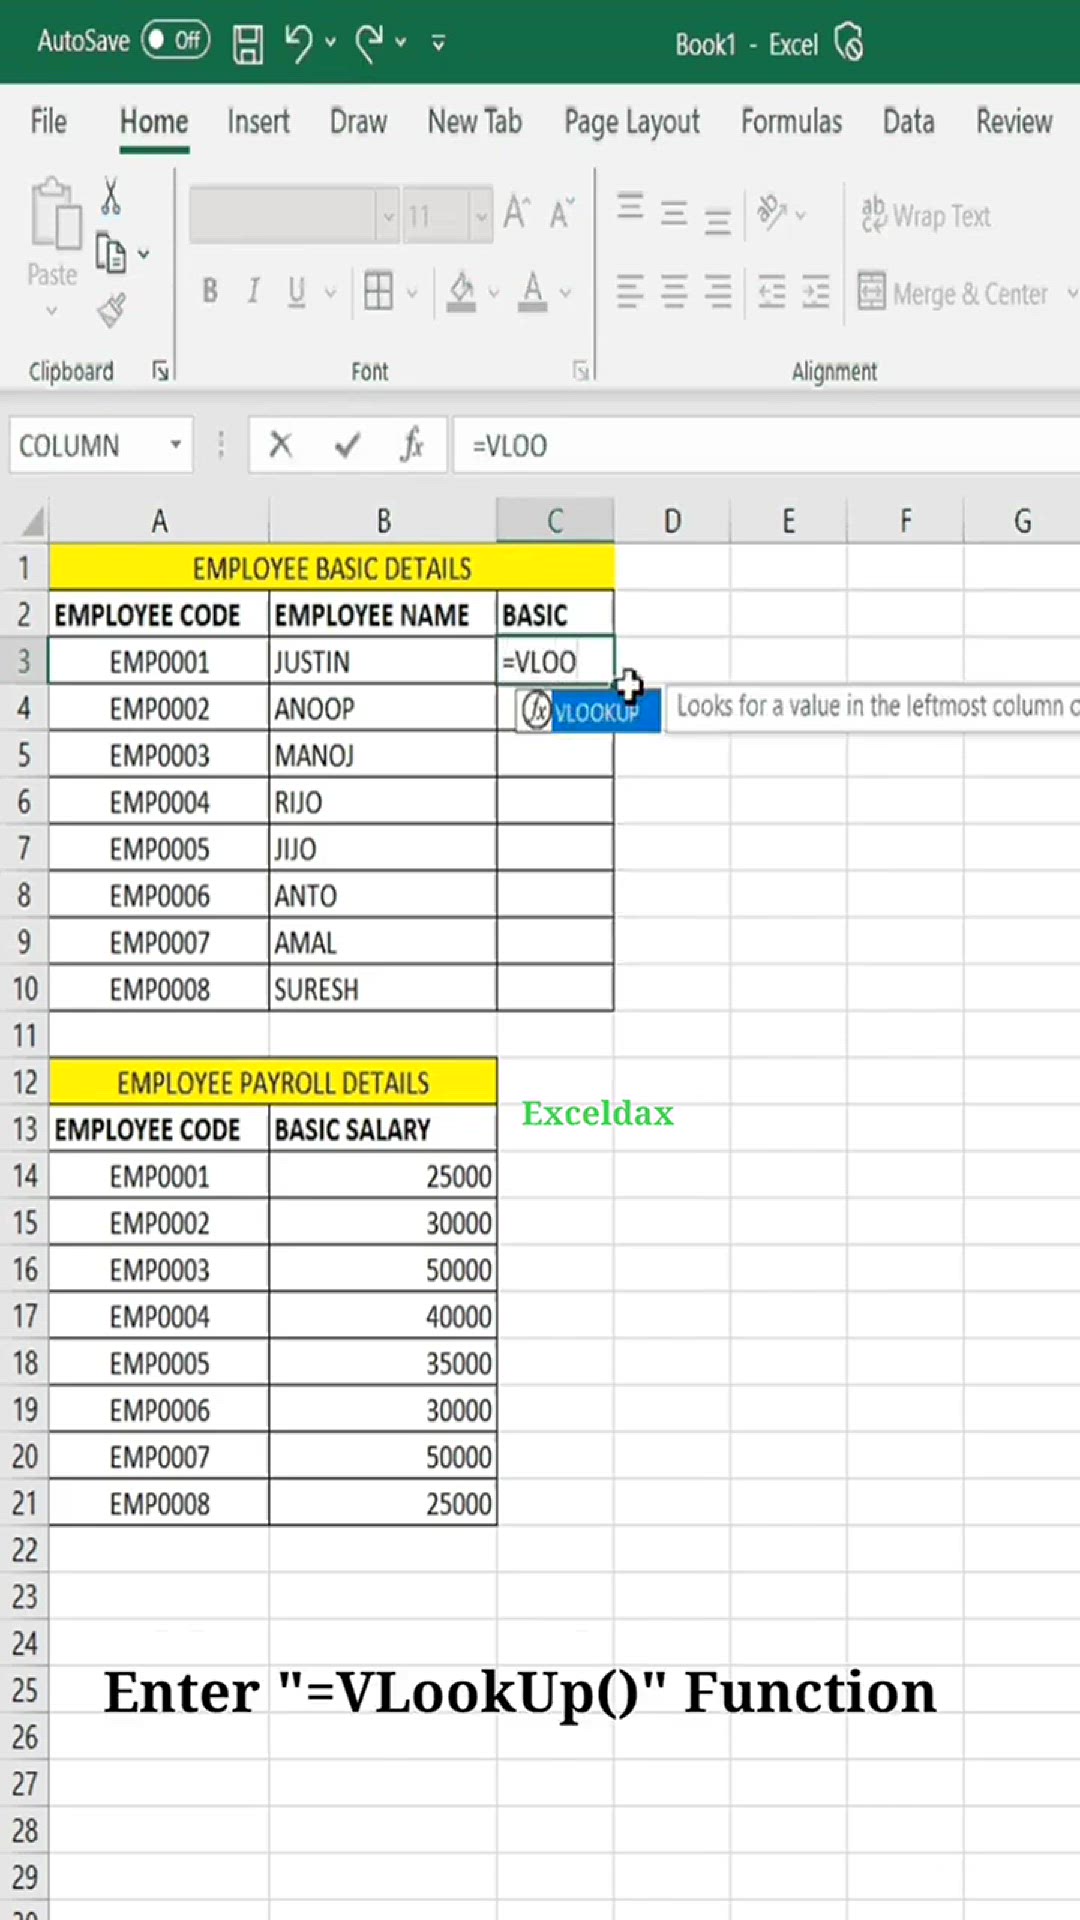Click the Select All corner triangle
The width and height of the screenshot is (1080, 1920).
point(33,521)
